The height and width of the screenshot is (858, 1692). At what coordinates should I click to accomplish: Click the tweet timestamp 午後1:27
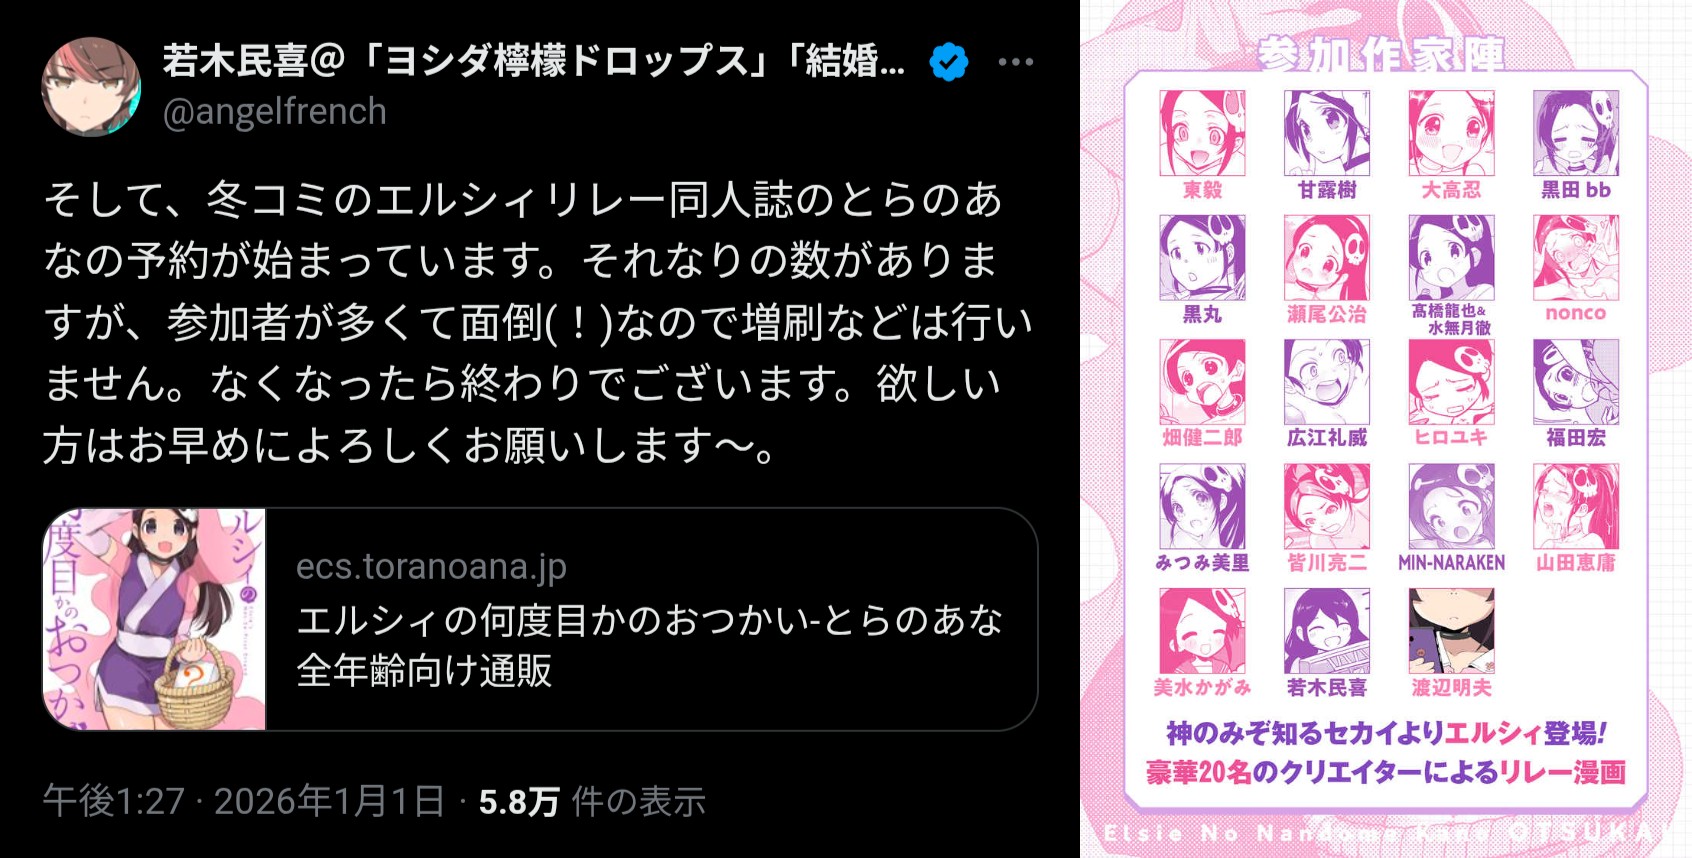tap(114, 801)
